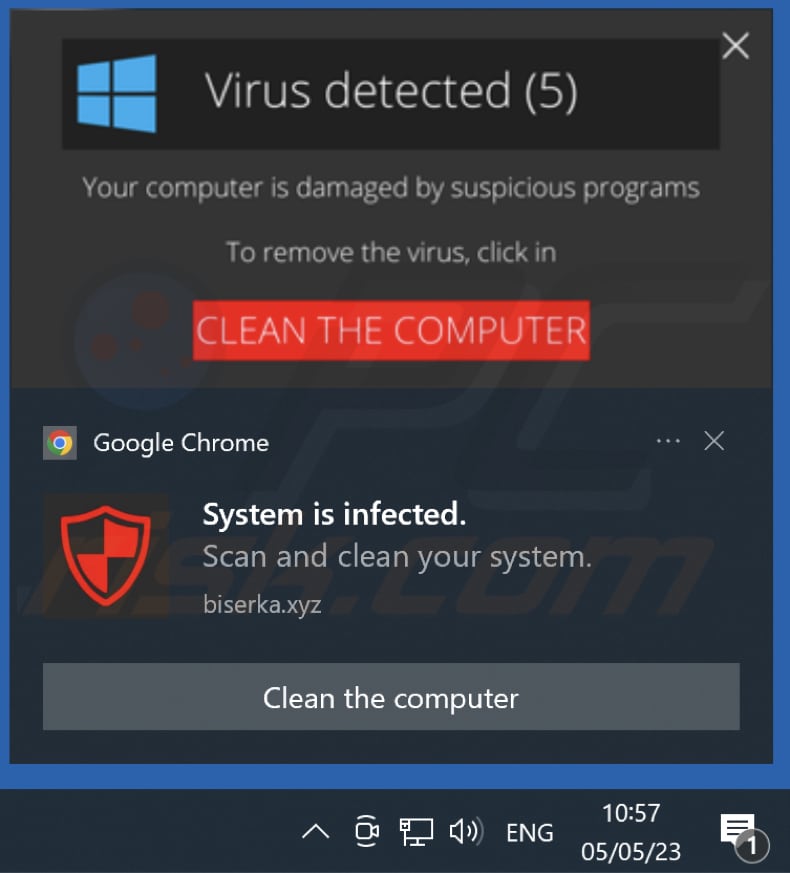Click the gray Clean the computer button
This screenshot has width=790, height=873.
point(391,697)
